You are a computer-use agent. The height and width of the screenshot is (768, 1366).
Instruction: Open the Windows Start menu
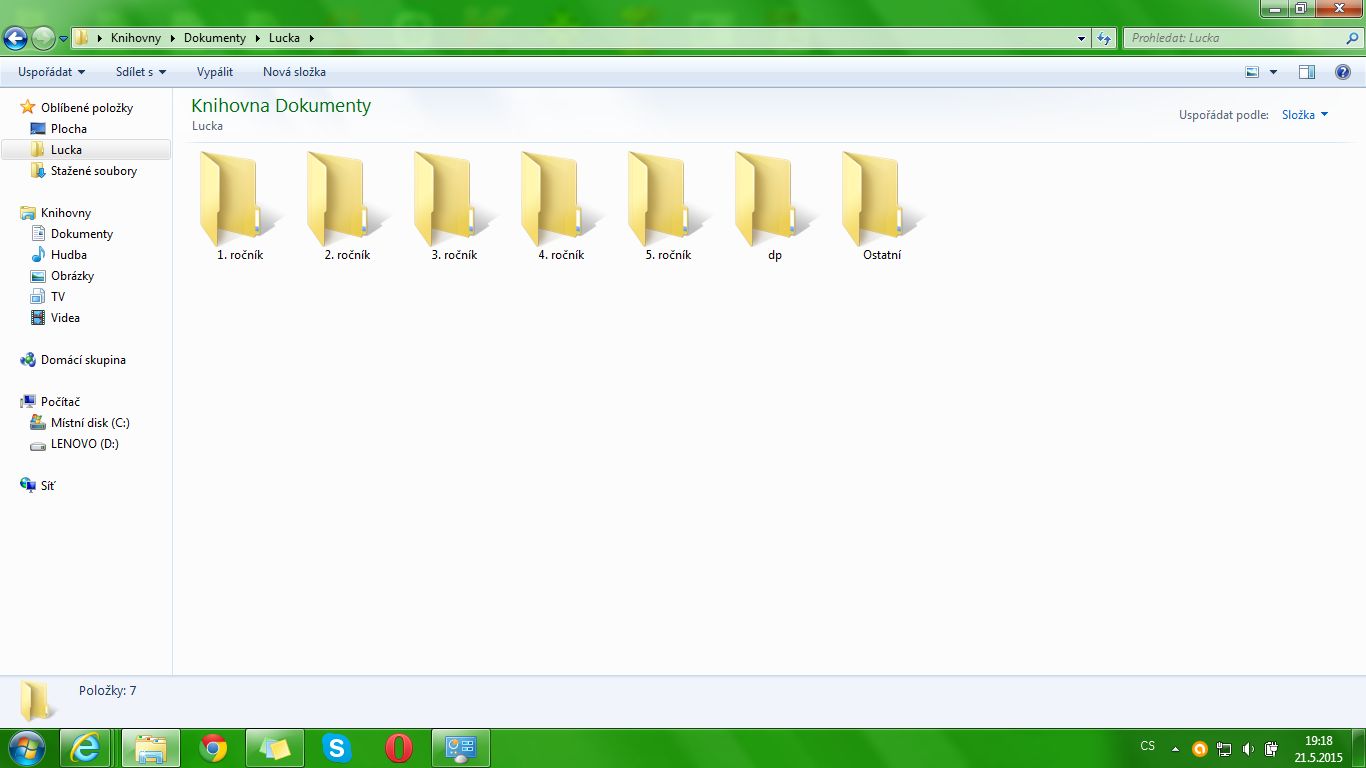click(25, 748)
